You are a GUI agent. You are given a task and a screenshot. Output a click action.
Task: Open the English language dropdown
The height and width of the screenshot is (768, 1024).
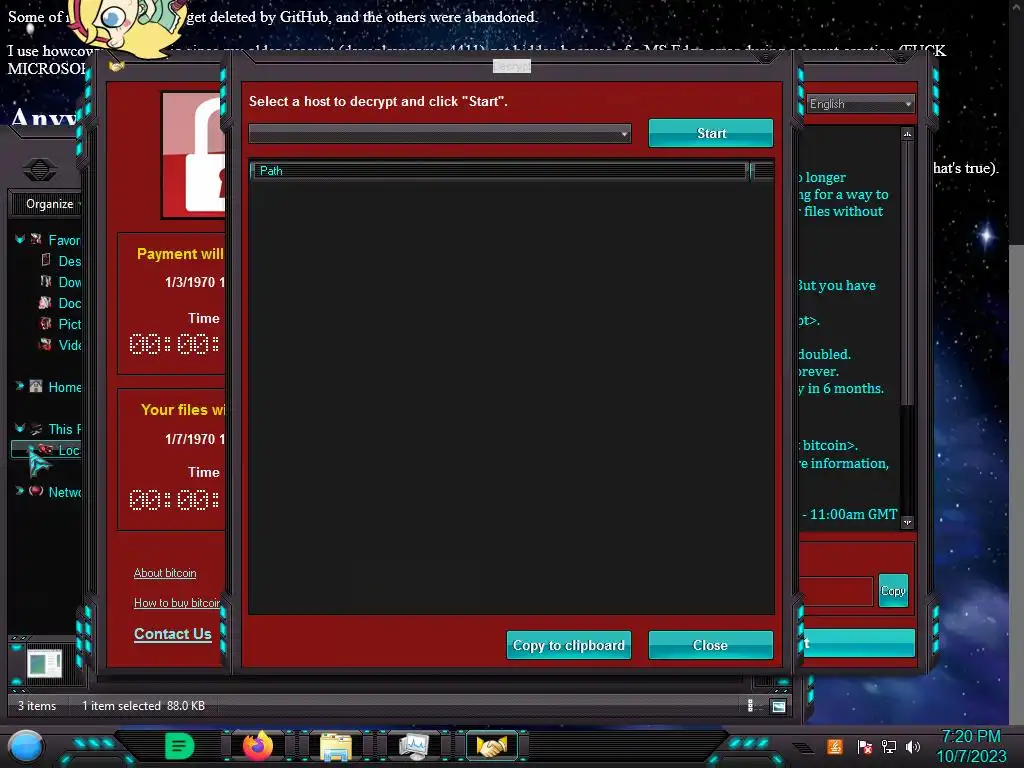pos(860,104)
